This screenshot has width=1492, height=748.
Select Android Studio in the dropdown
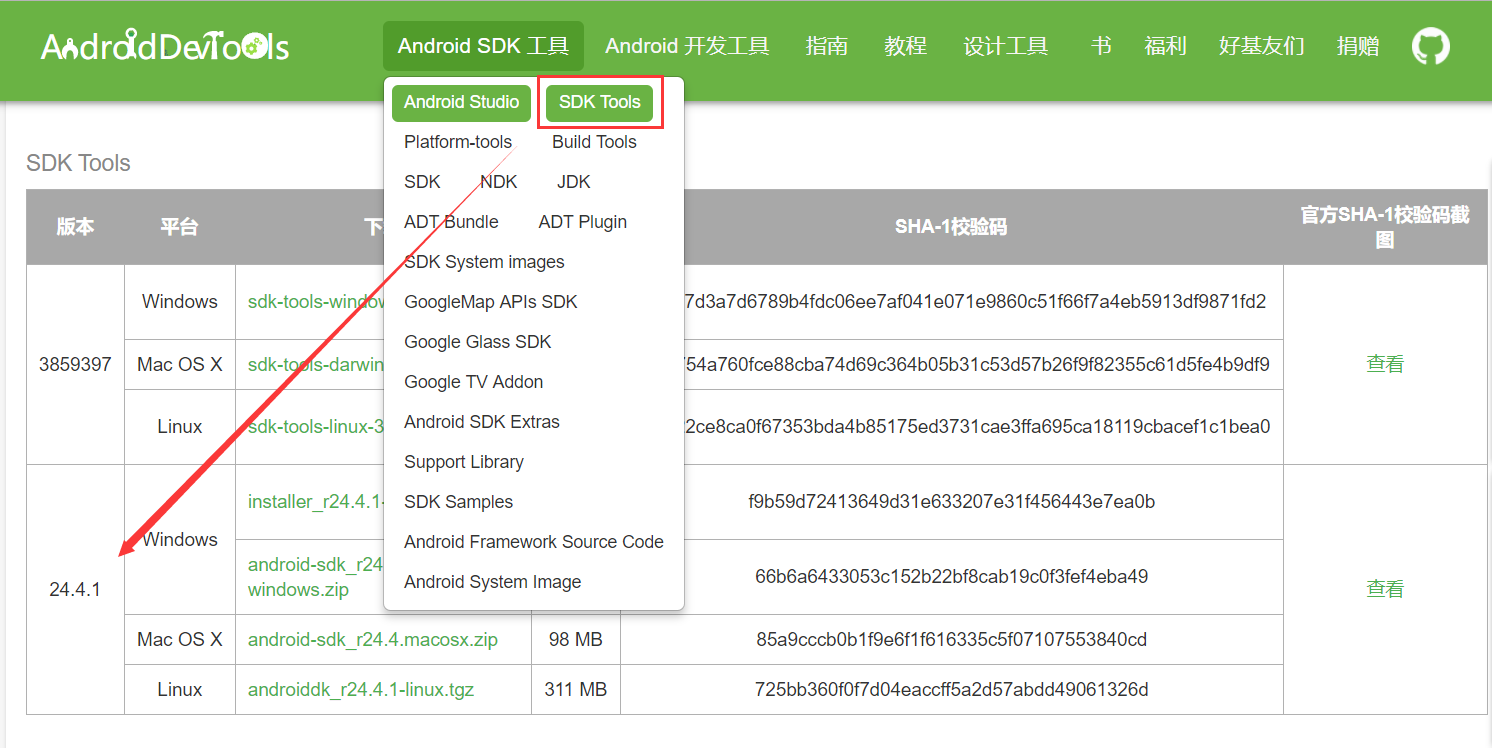(461, 102)
